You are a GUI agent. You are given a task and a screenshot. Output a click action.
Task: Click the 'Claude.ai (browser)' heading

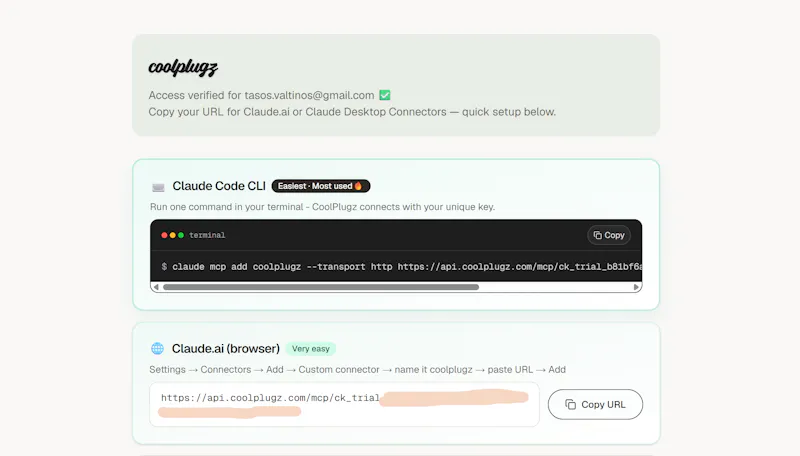coord(226,348)
